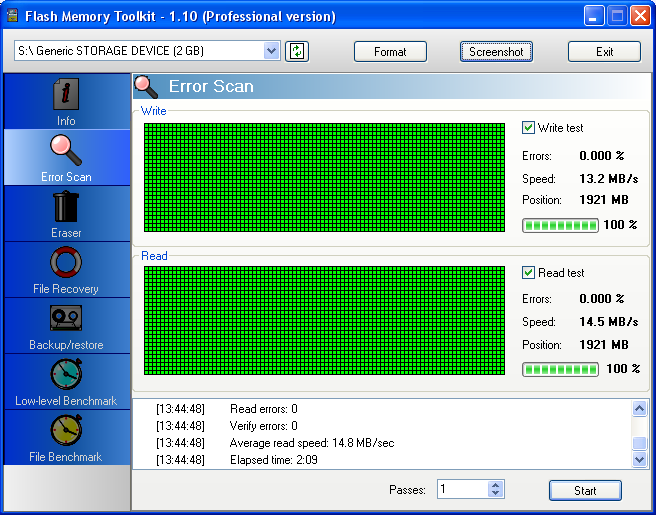Image resolution: width=656 pixels, height=515 pixels.
Task: Click the log scrollbar thumb
Action: pyautogui.click(x=639, y=443)
